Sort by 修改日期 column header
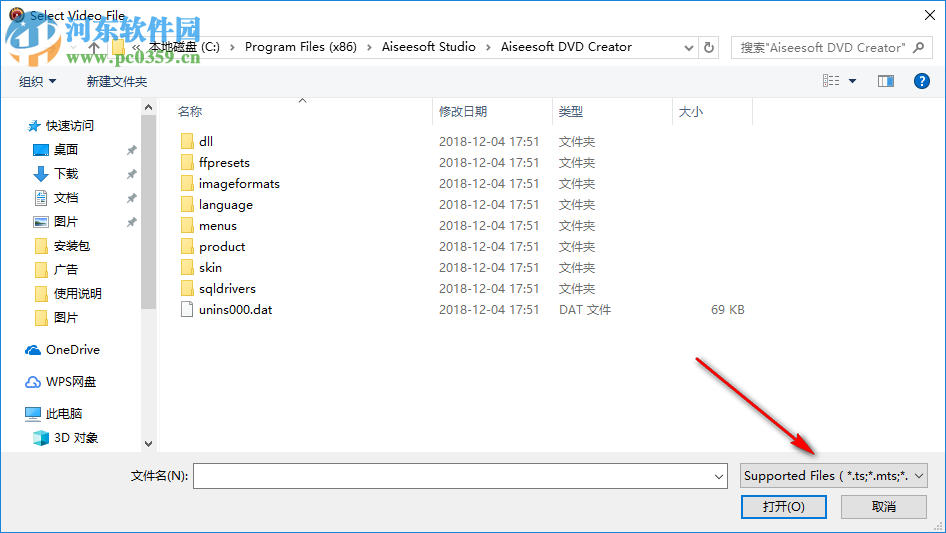This screenshot has height=533, width=946. click(463, 112)
